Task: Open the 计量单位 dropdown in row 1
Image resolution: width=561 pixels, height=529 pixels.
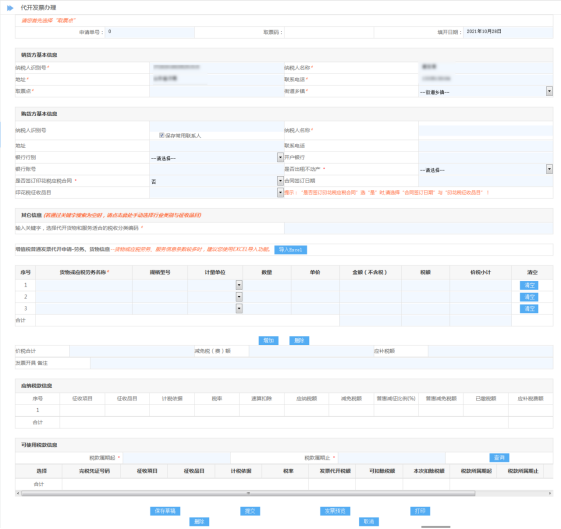Action: (x=239, y=285)
